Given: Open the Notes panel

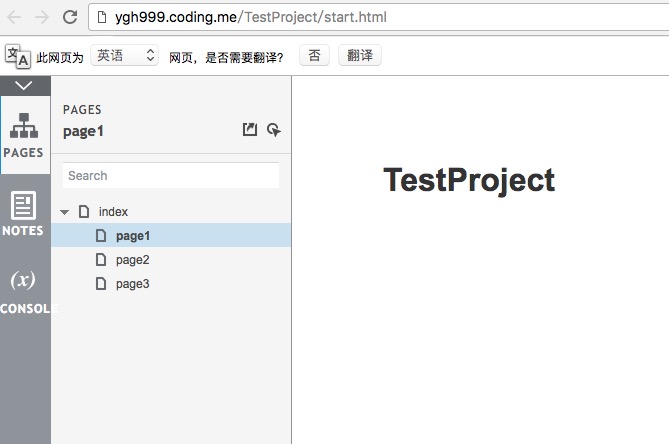Looking at the screenshot, I should (24, 213).
